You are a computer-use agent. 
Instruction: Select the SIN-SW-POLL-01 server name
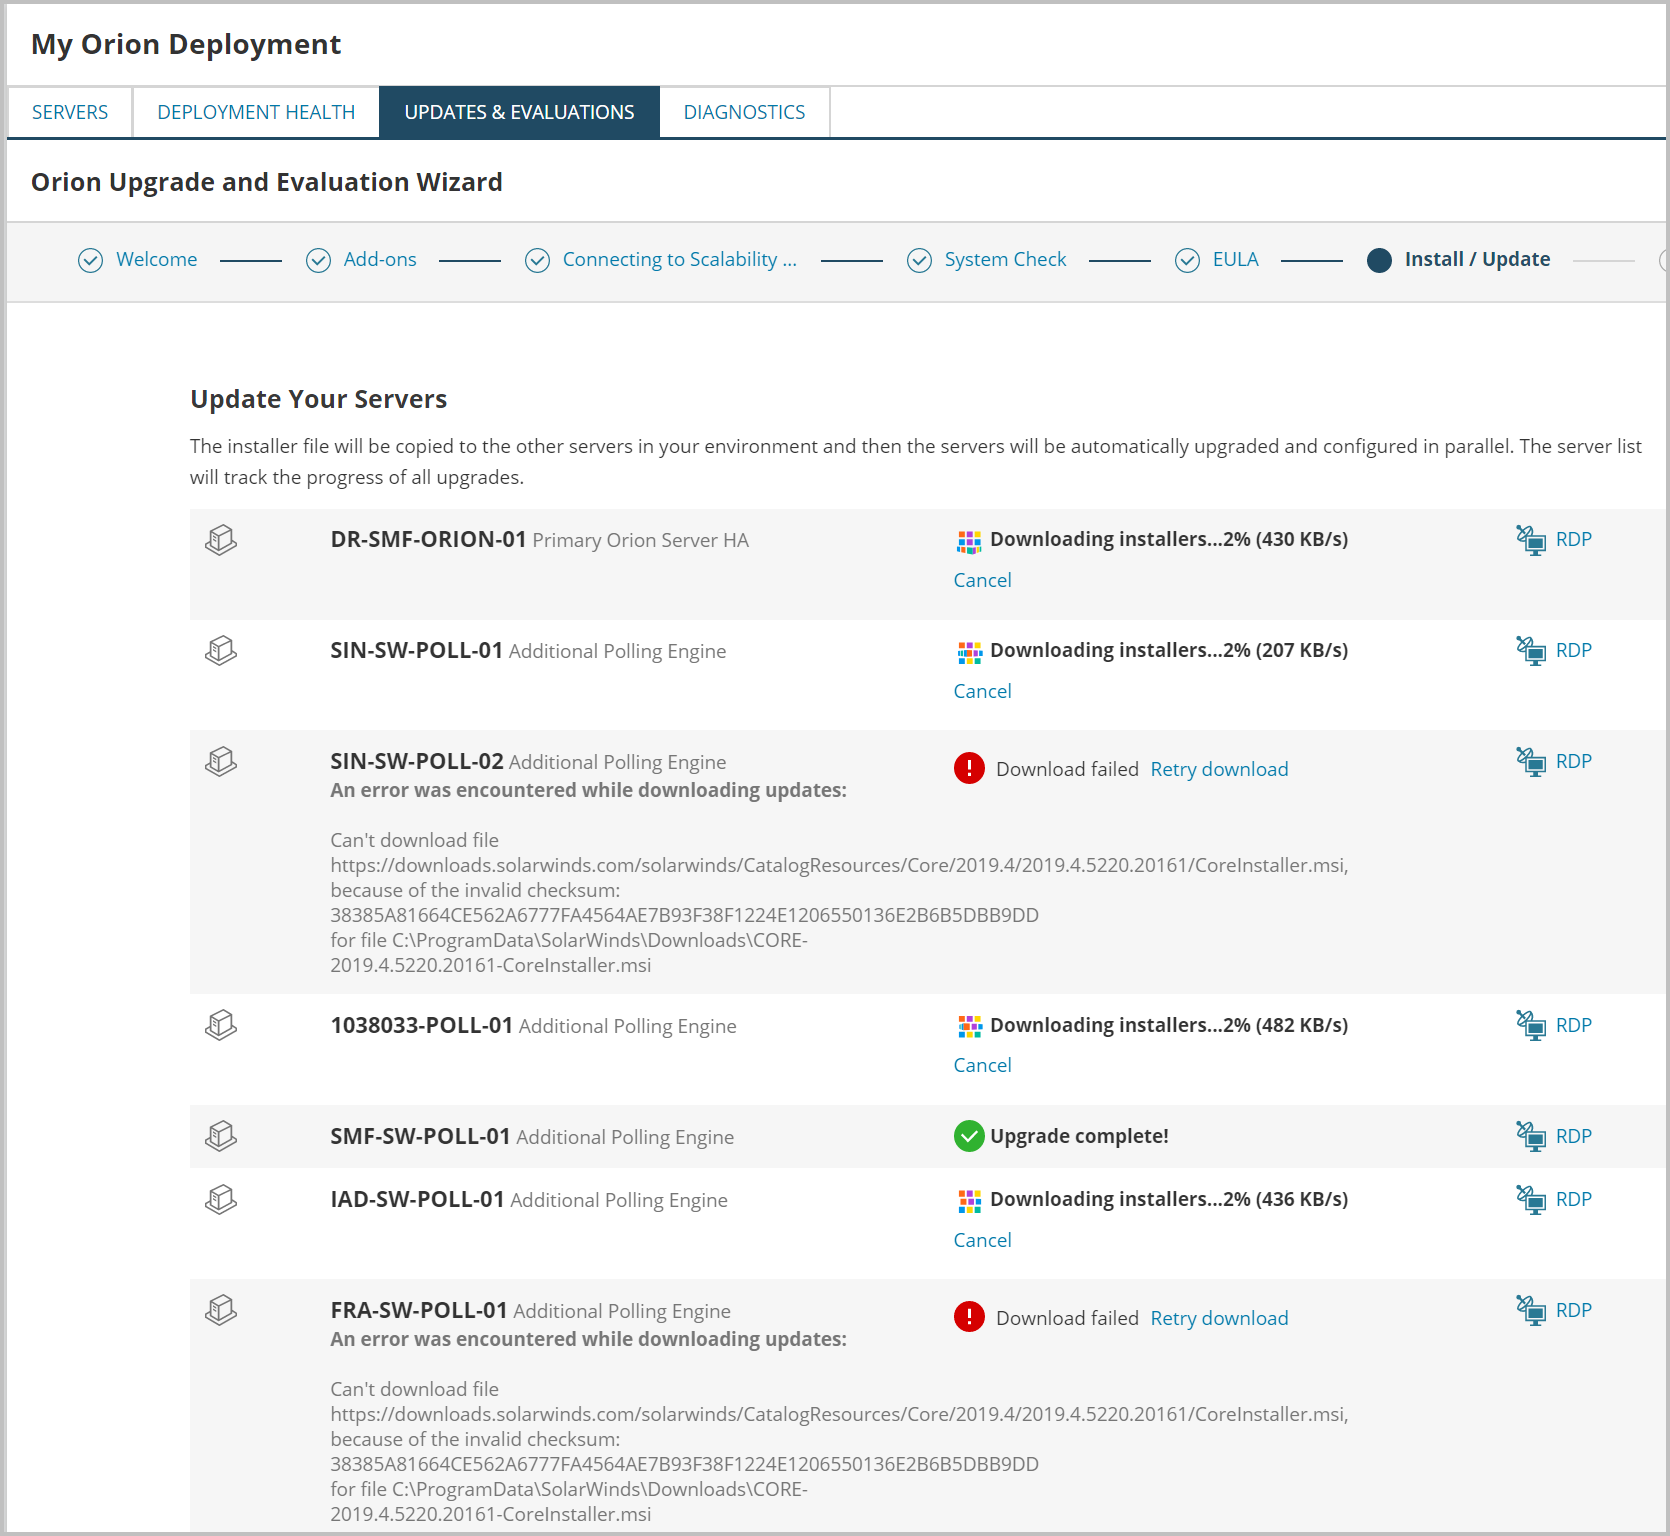[x=416, y=650]
